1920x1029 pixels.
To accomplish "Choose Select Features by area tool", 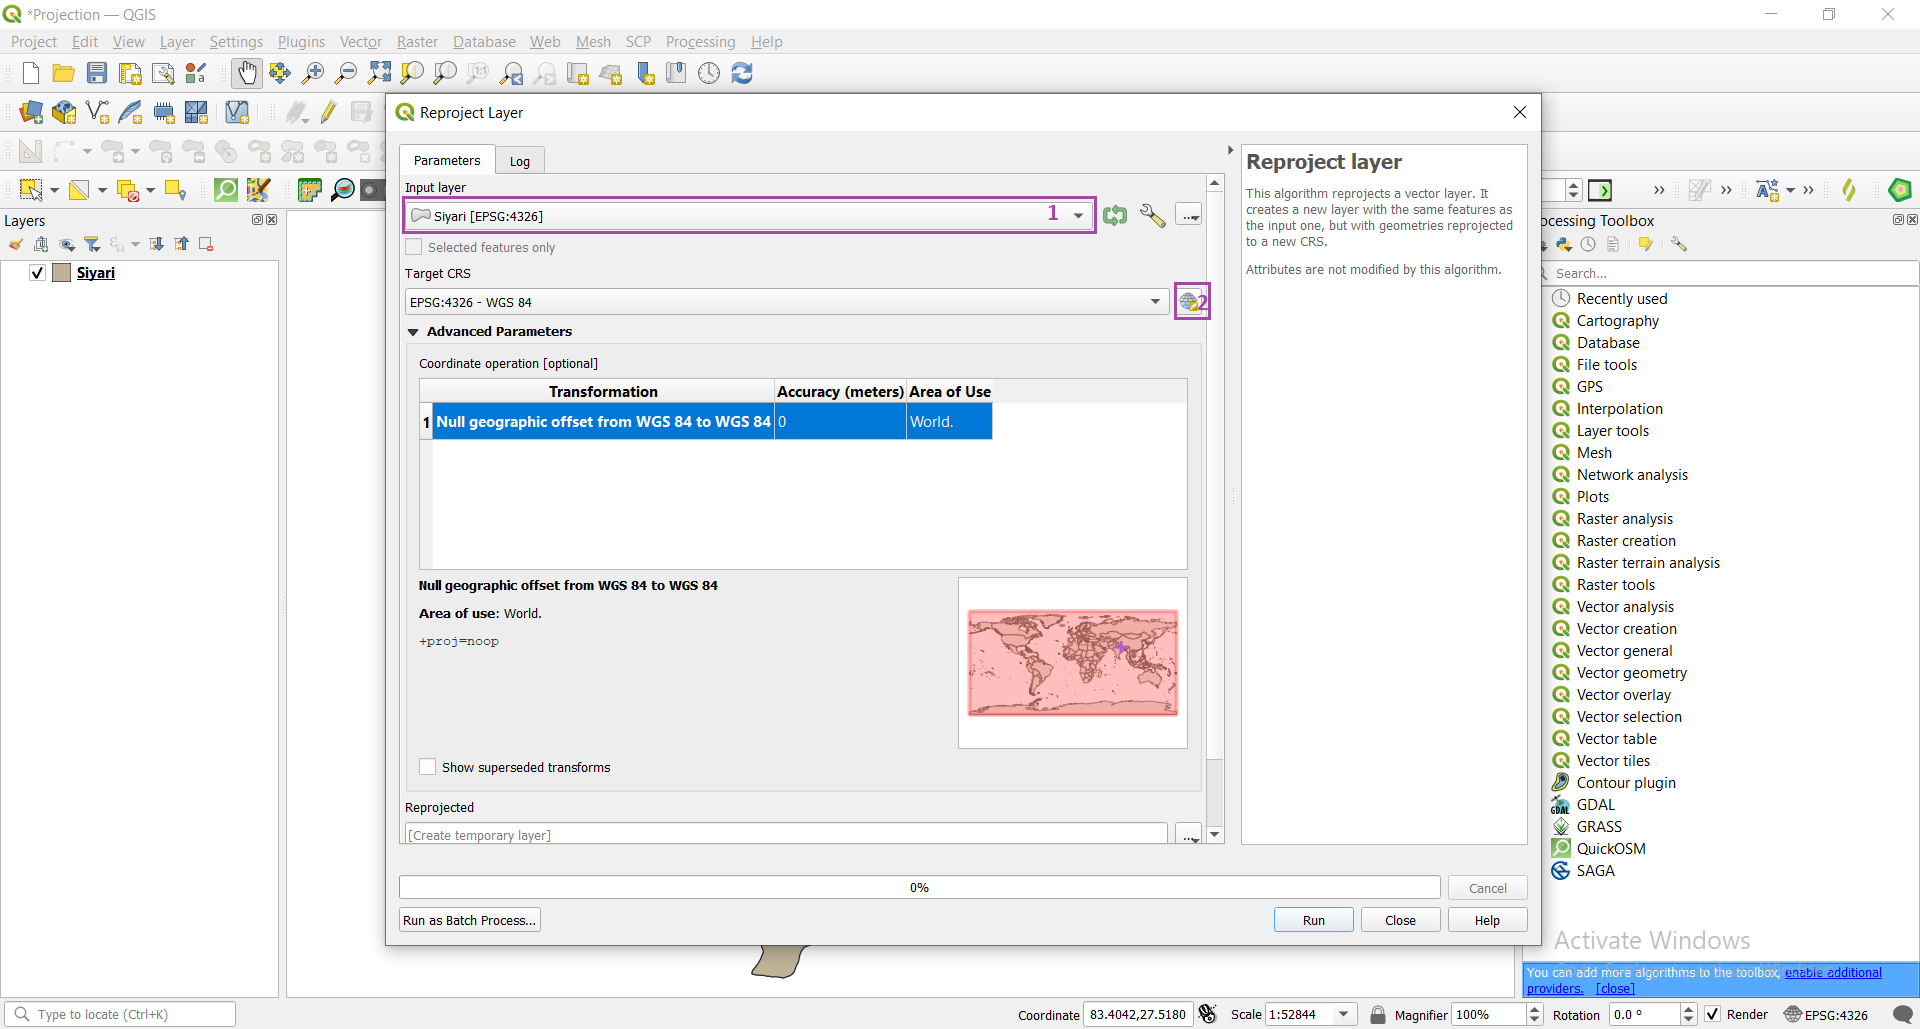I will click(x=31, y=190).
